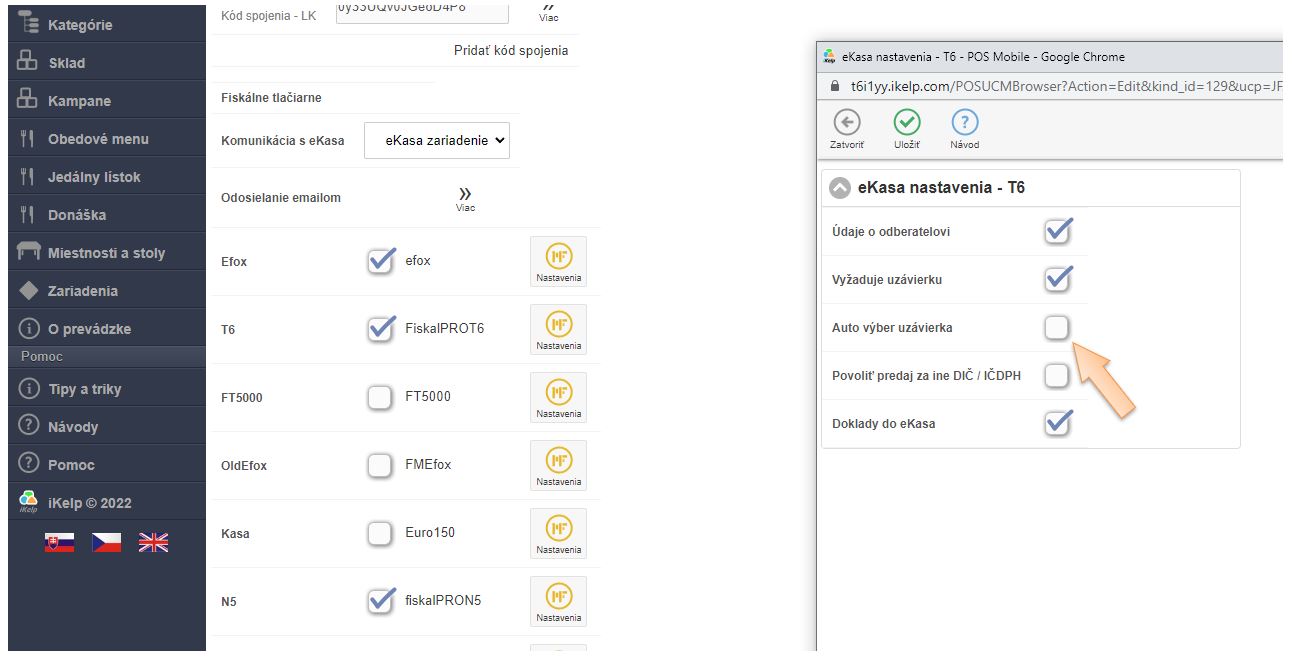Viewport: 1305px width, 657px height.
Task: Click the Zatvoriť back arrow icon
Action: tap(846, 123)
